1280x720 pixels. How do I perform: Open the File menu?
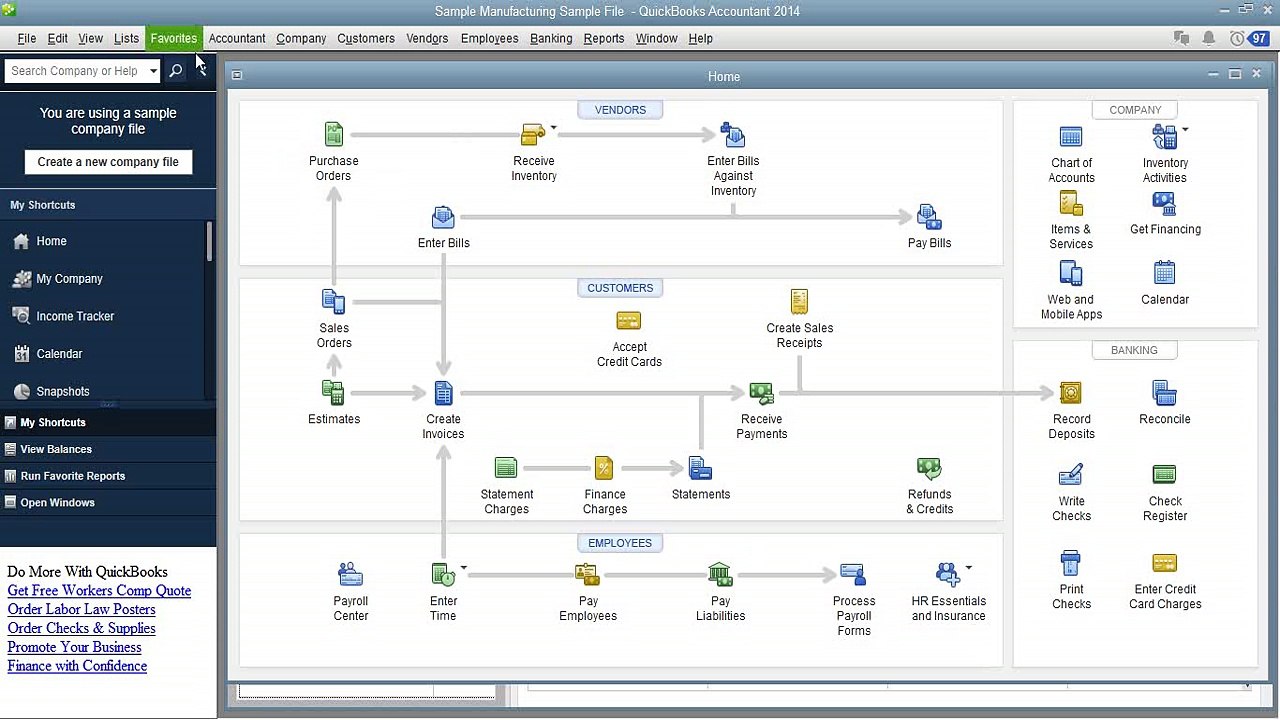click(x=27, y=38)
